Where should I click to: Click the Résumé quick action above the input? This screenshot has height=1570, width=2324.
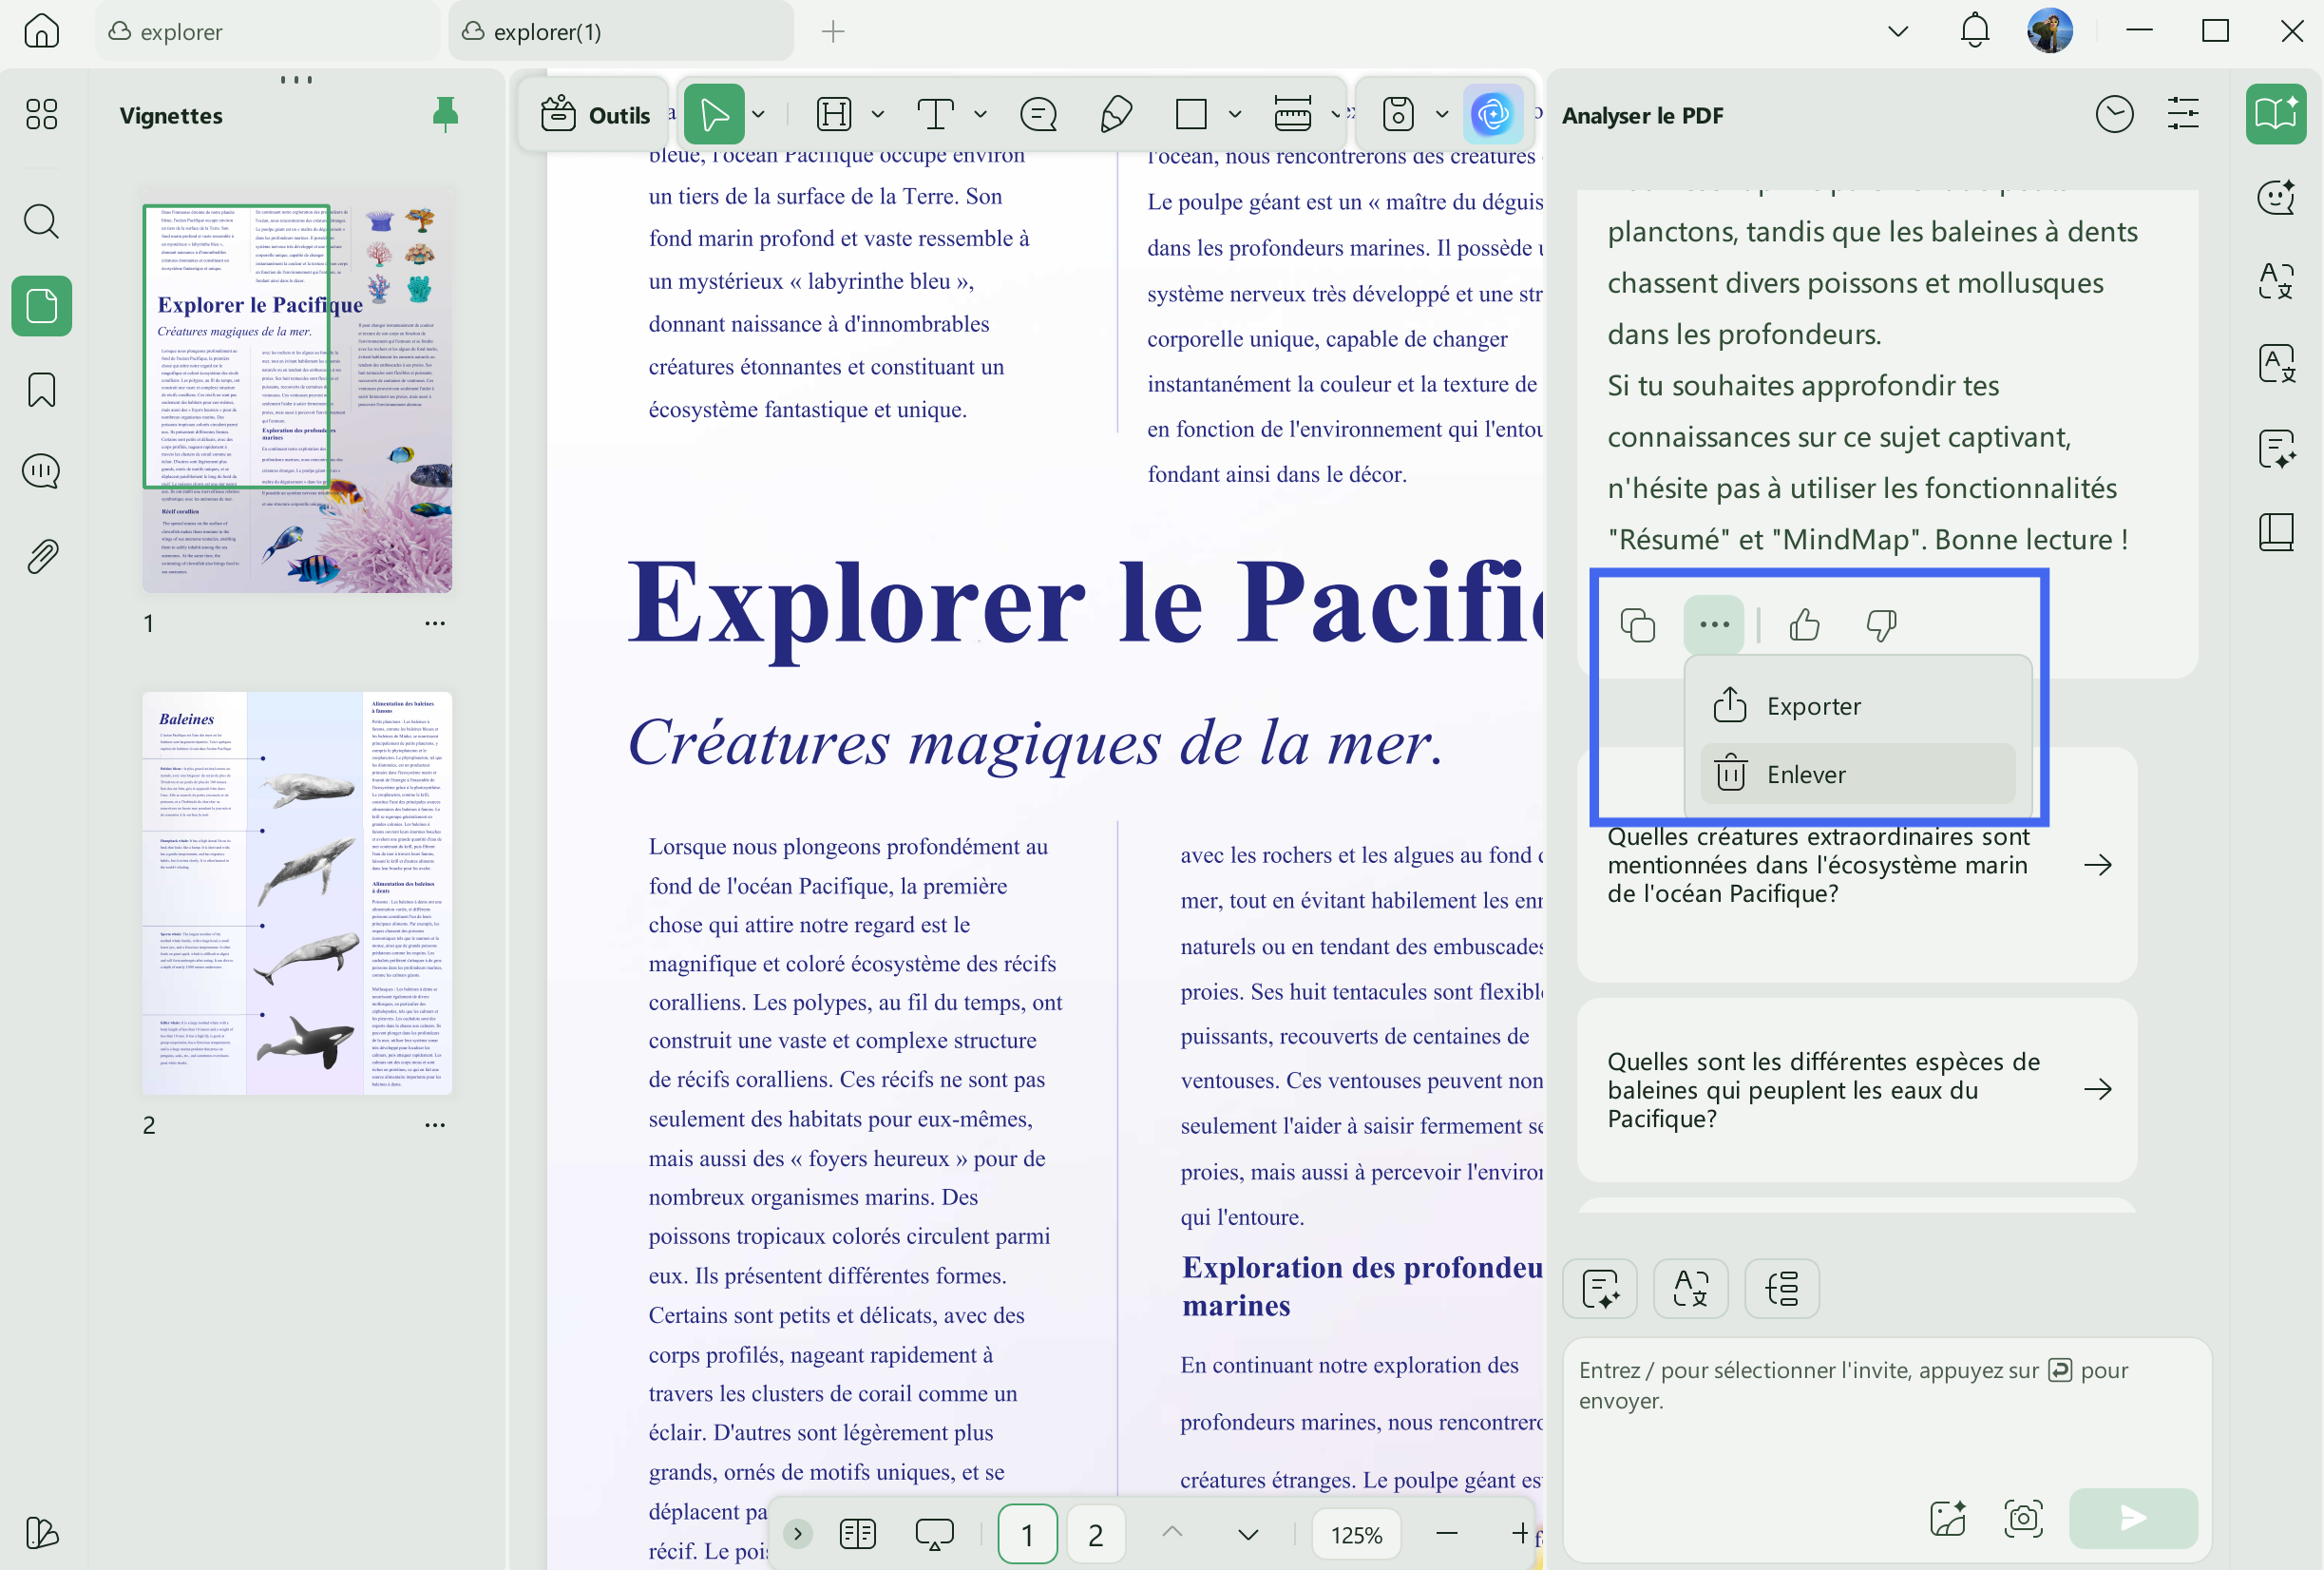pyautogui.click(x=1600, y=1288)
